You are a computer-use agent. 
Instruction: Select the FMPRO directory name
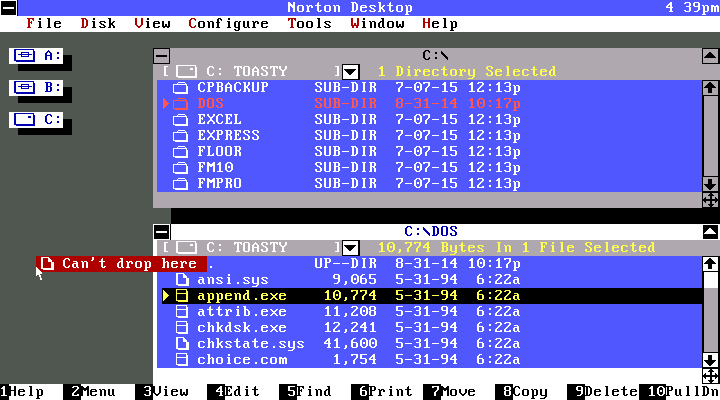(x=219, y=184)
